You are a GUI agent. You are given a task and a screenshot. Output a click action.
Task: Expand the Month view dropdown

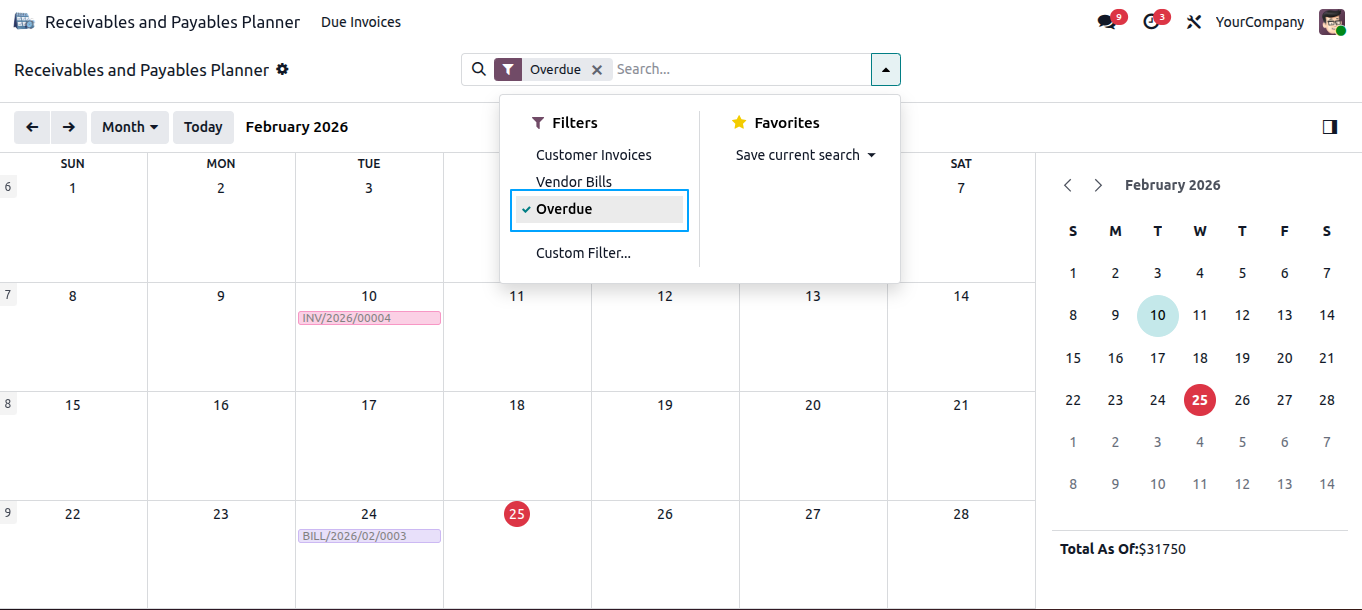130,127
